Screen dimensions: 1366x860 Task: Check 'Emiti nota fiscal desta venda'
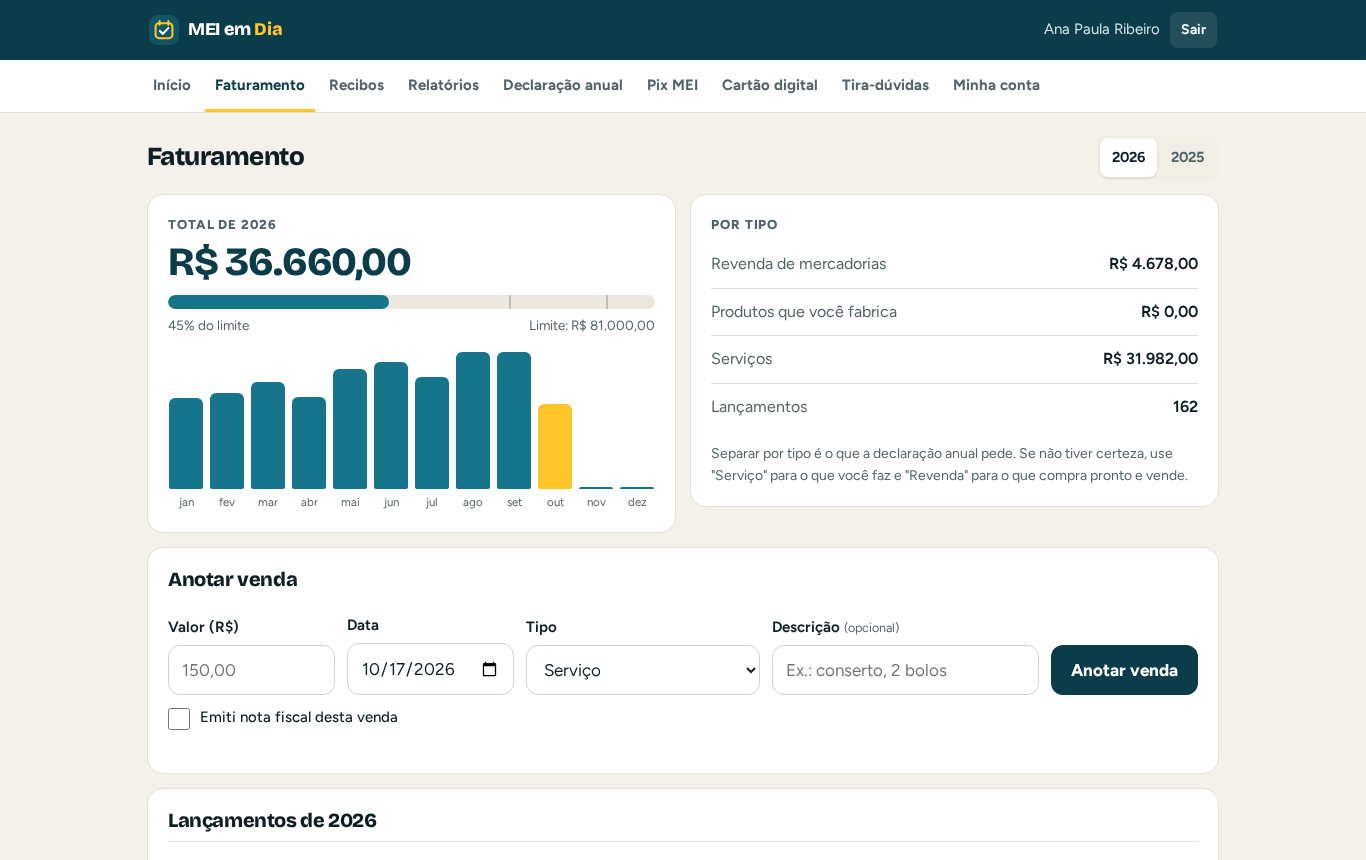tap(179, 719)
